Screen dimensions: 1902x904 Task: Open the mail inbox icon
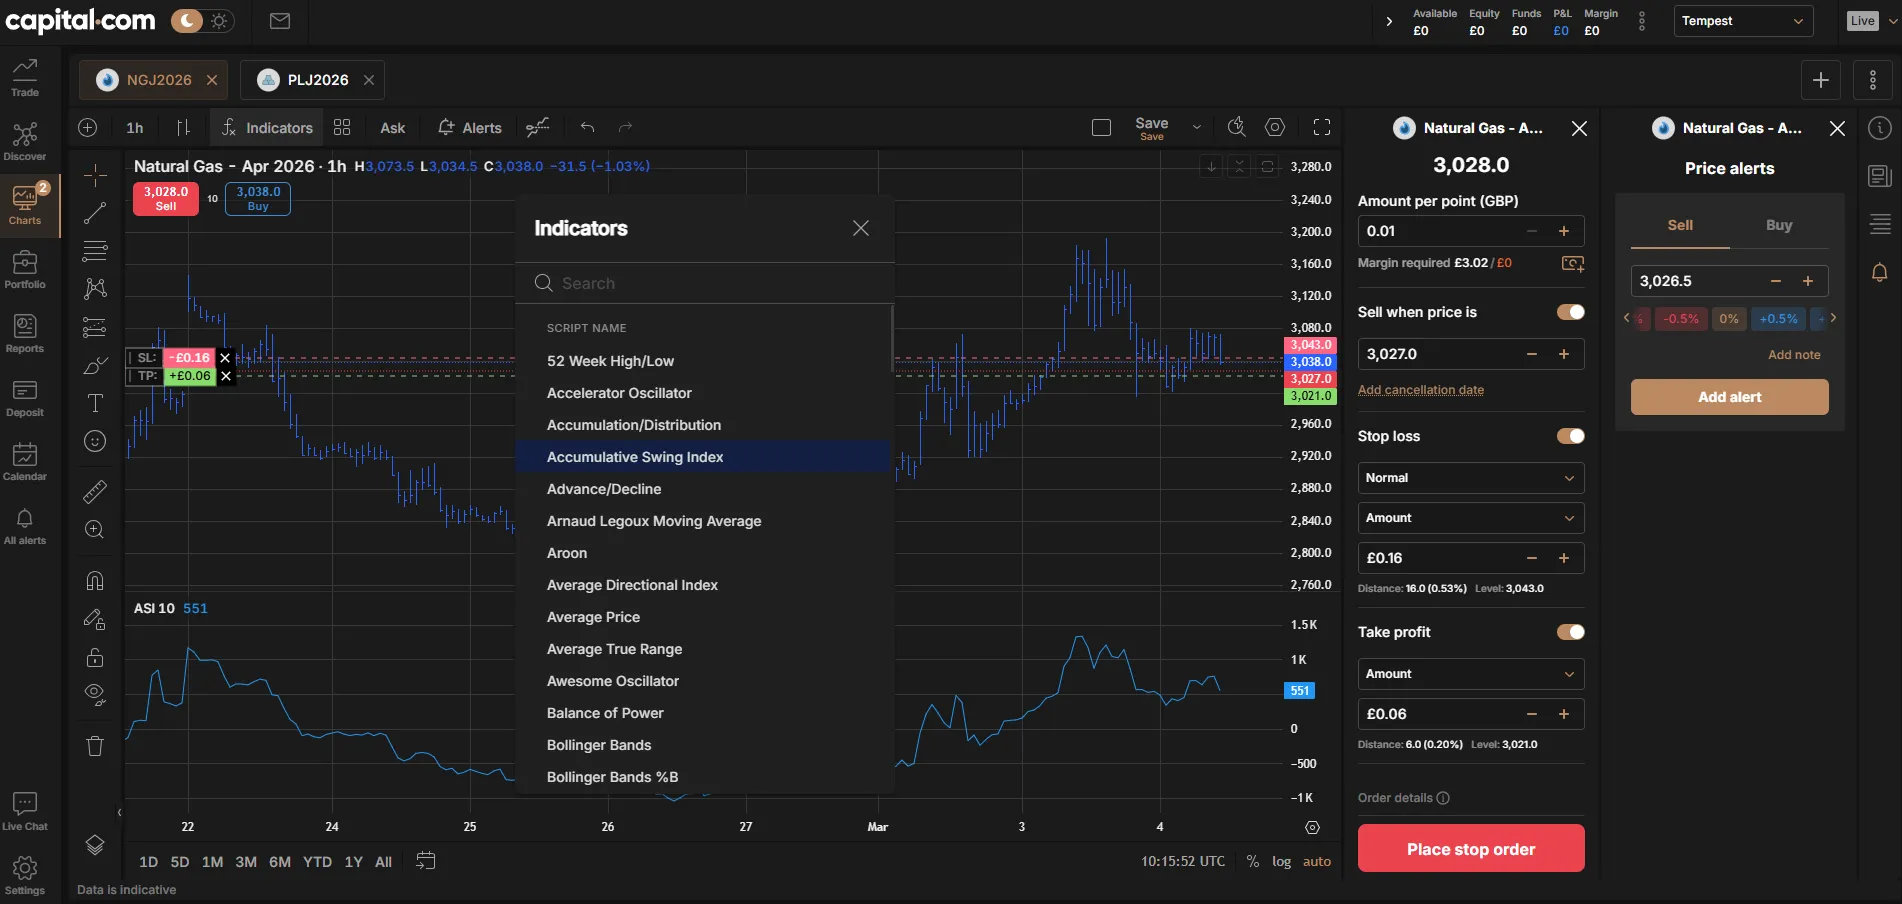pos(280,21)
